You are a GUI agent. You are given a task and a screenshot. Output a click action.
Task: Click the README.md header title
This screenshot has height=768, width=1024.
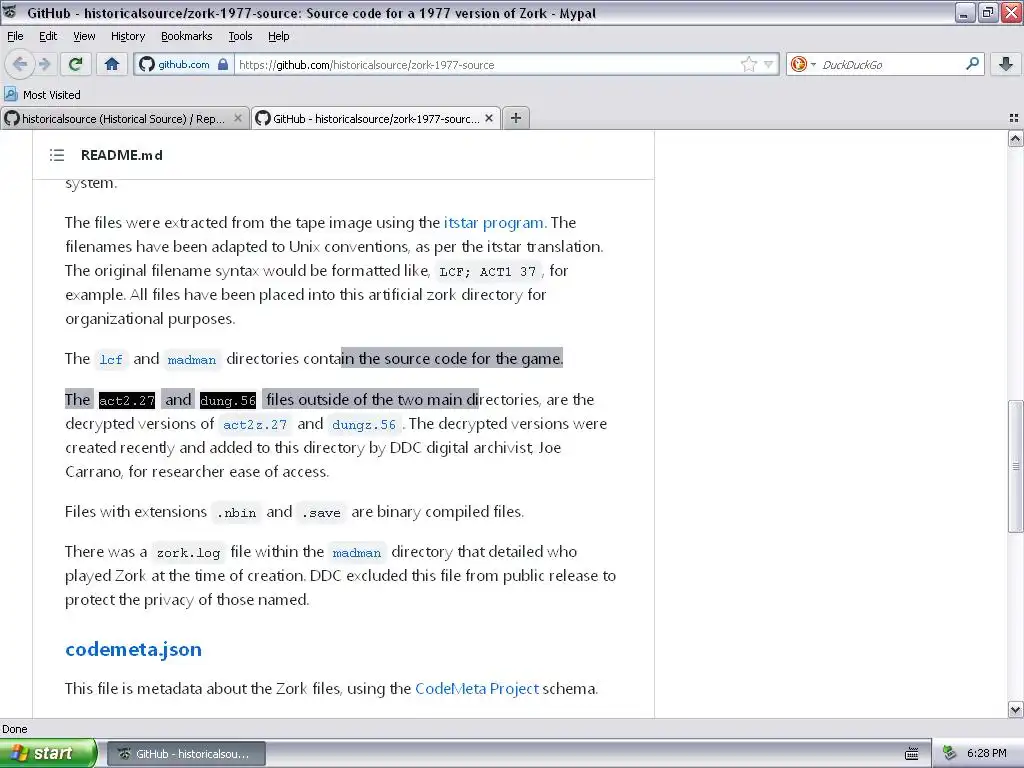coord(121,155)
